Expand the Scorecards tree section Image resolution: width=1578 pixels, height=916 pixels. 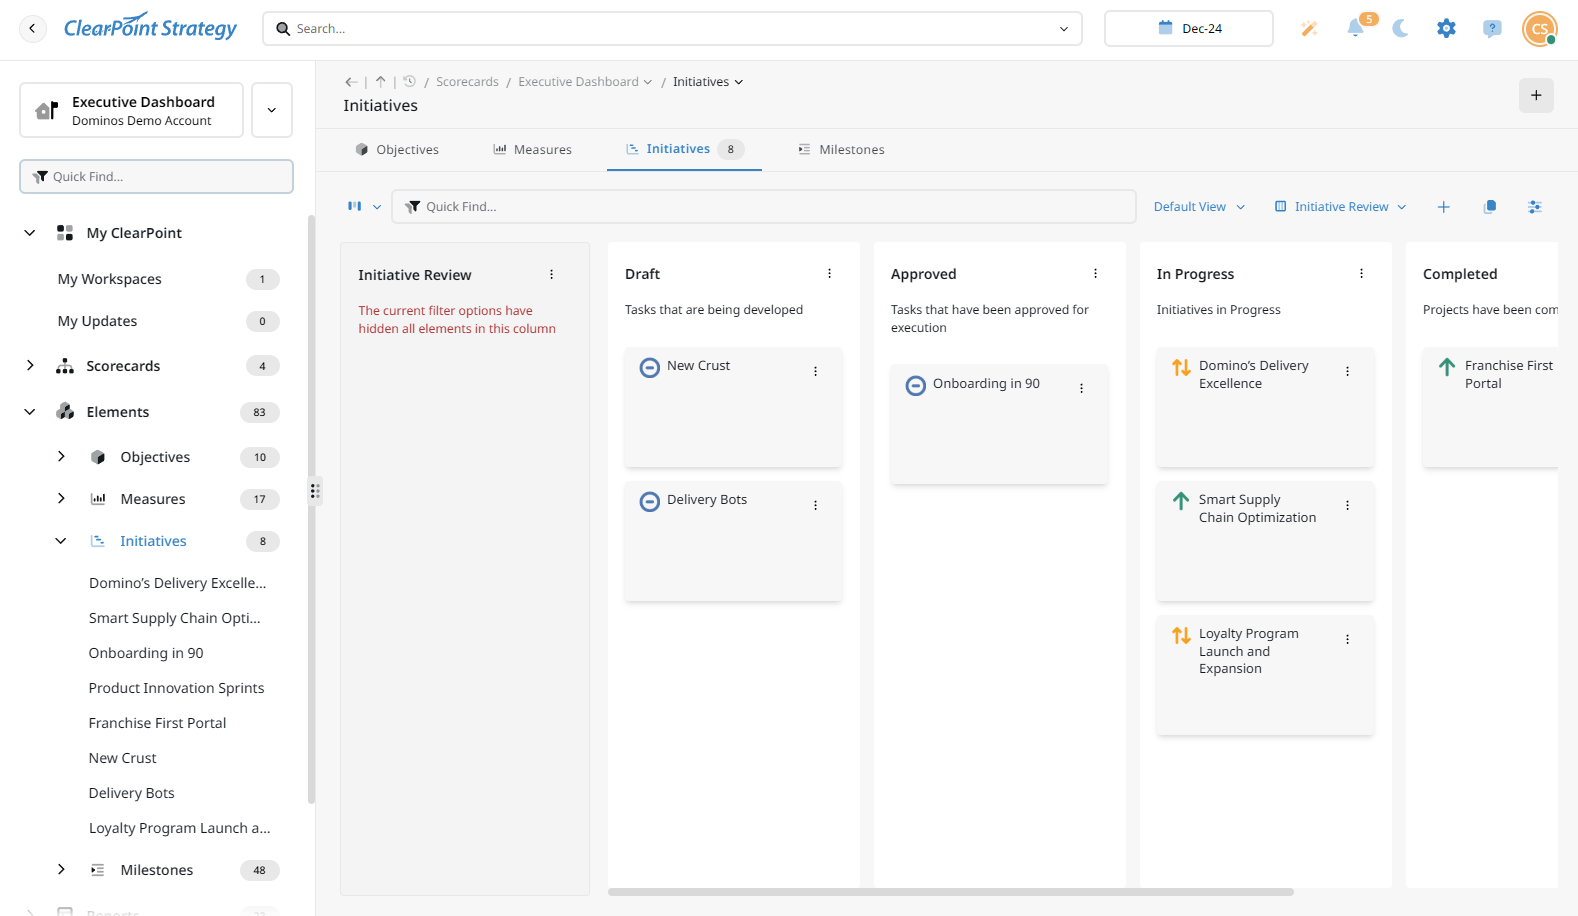30,366
